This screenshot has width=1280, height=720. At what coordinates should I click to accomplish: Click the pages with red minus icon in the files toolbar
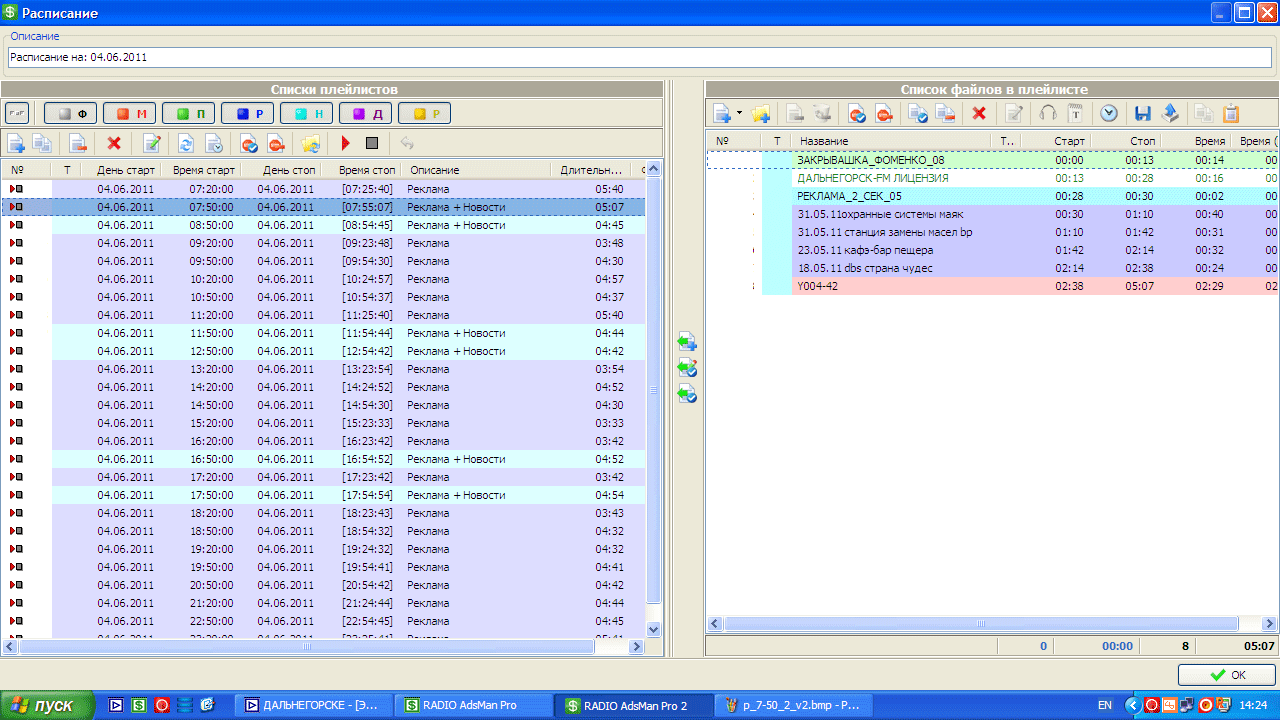[944, 113]
